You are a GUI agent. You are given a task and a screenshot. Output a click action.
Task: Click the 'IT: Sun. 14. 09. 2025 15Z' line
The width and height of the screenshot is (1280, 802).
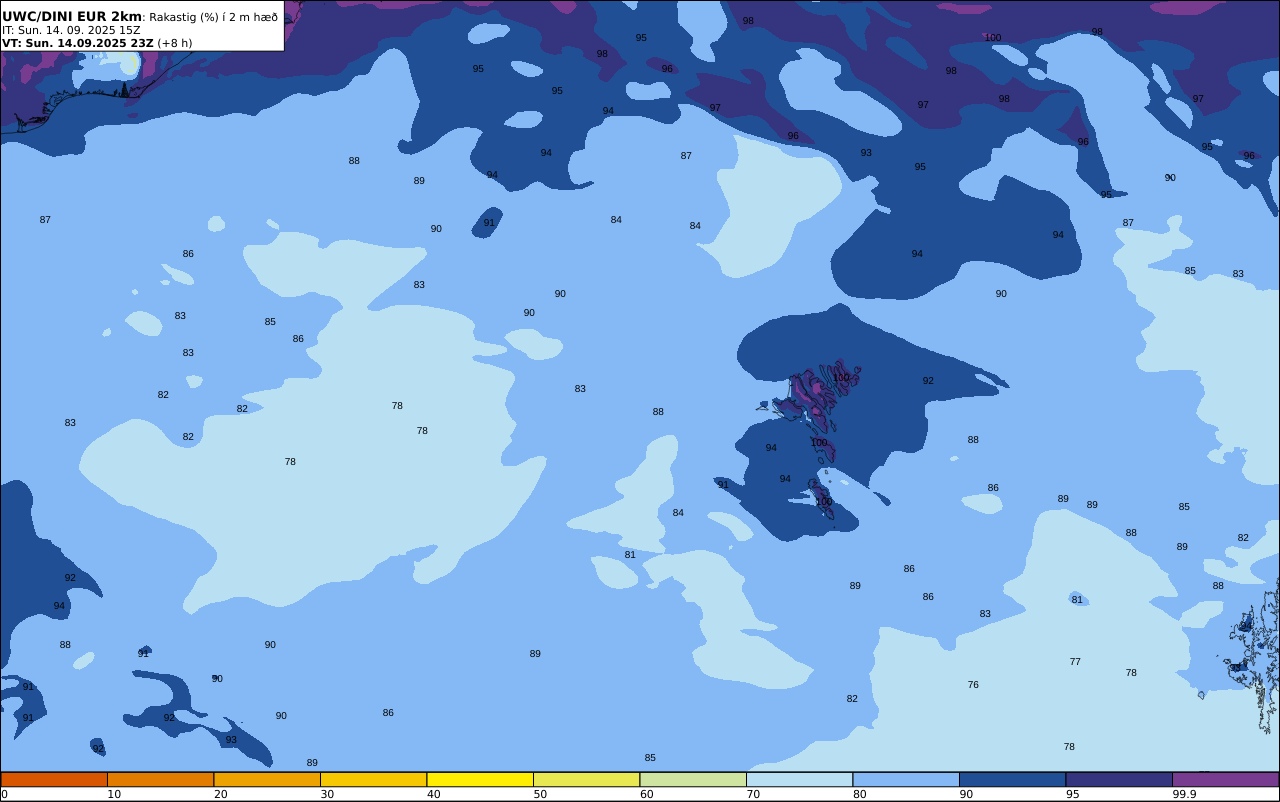point(71,30)
